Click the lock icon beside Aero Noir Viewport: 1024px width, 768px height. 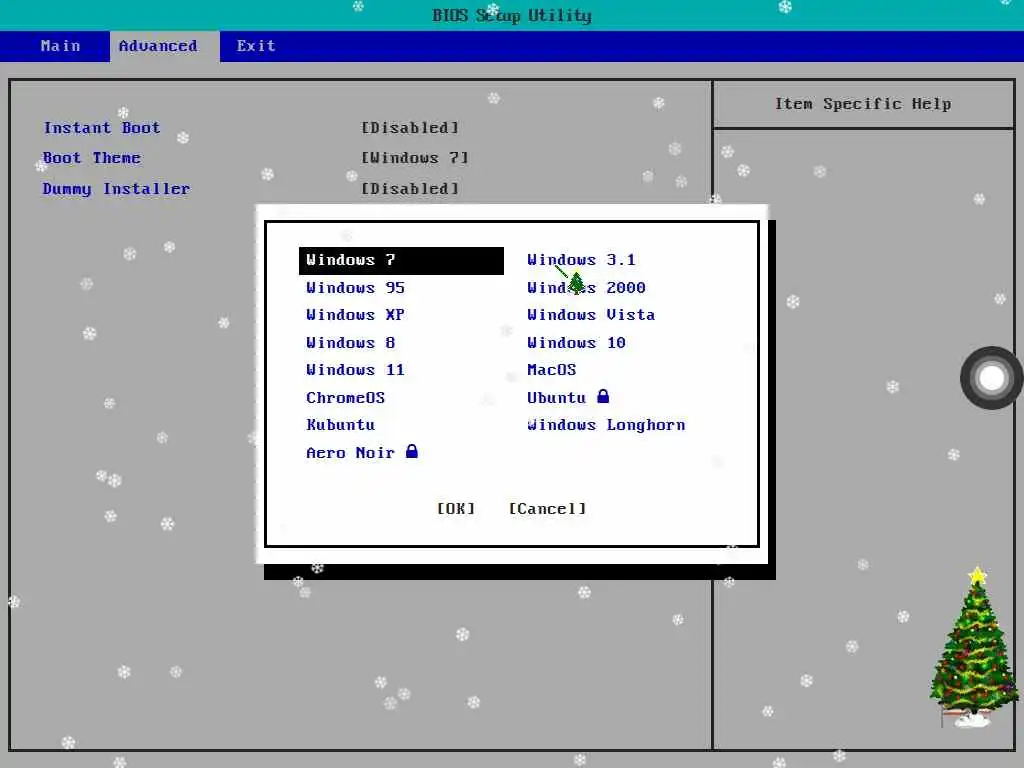[411, 451]
